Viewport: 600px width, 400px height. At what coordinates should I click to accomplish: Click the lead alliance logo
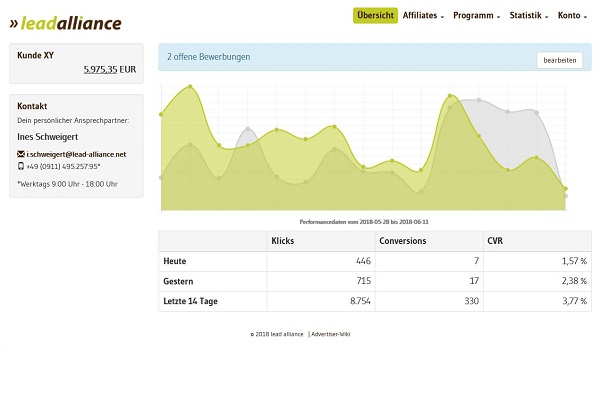[65, 23]
